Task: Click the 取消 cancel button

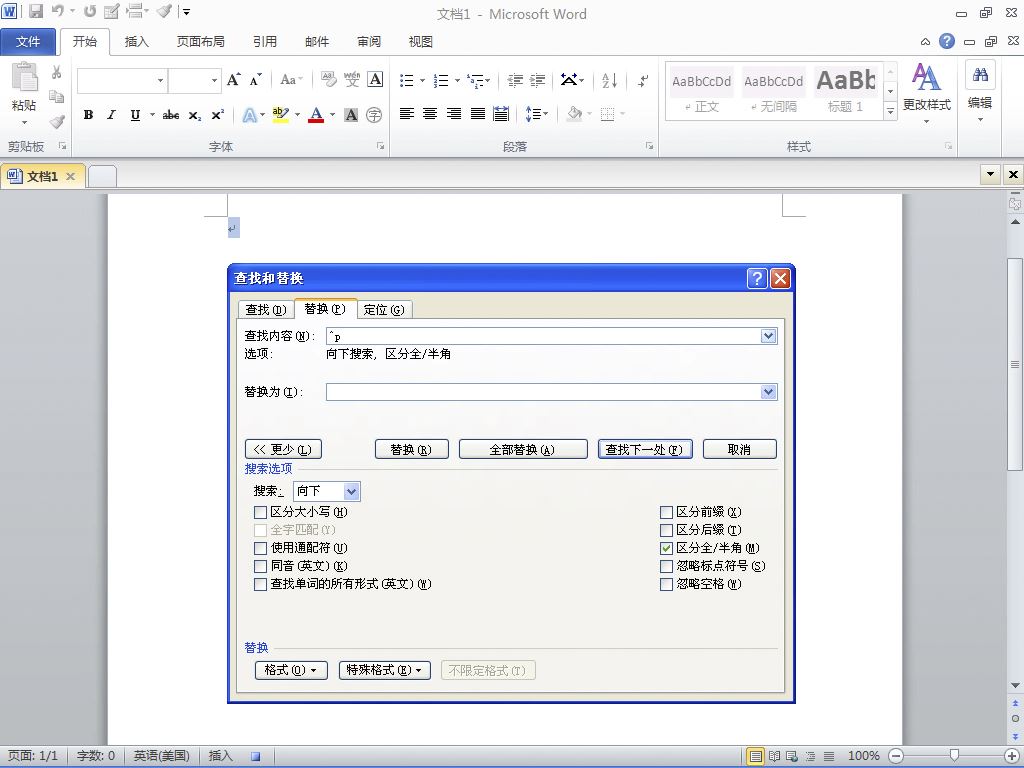Action: click(739, 449)
